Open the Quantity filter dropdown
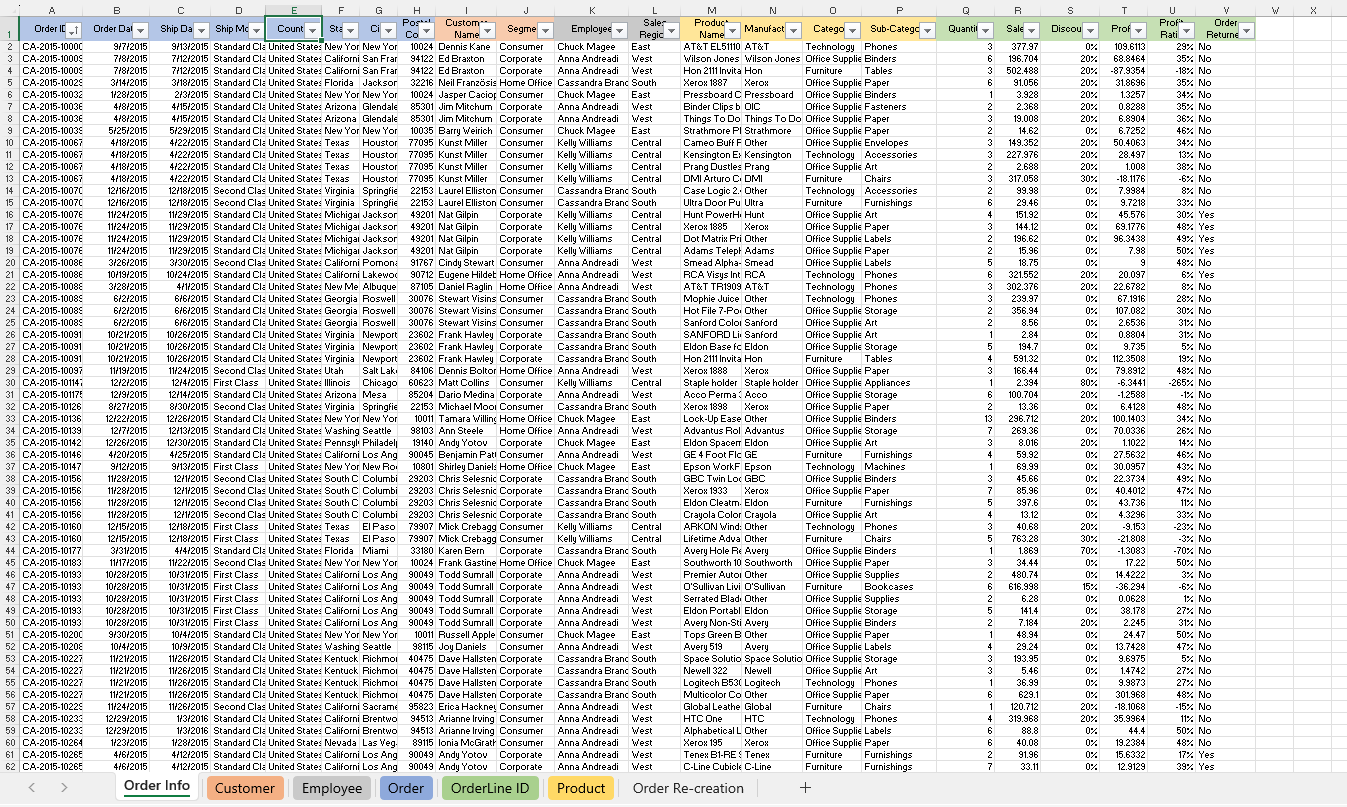 (985, 29)
